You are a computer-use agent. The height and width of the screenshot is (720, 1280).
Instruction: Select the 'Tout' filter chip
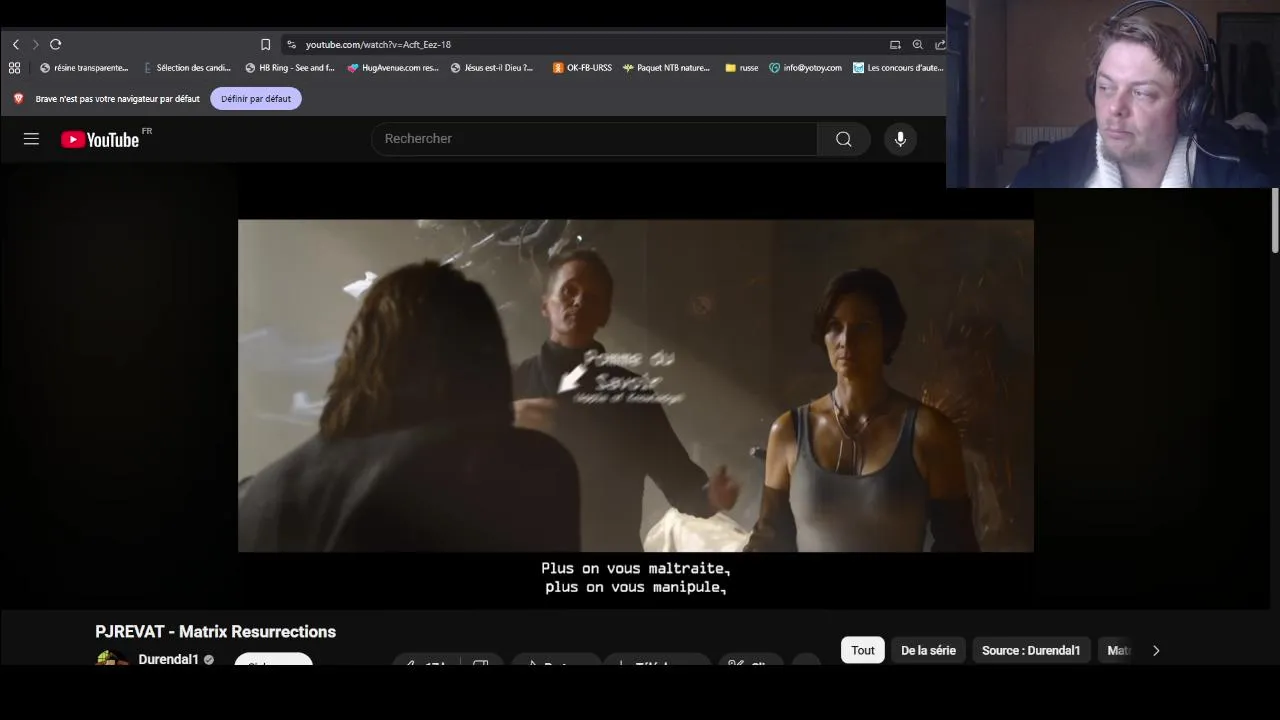tap(863, 650)
